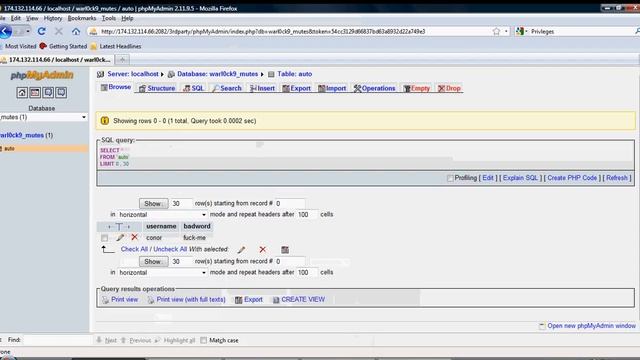Edit selected rows pencil icon

[242, 249]
